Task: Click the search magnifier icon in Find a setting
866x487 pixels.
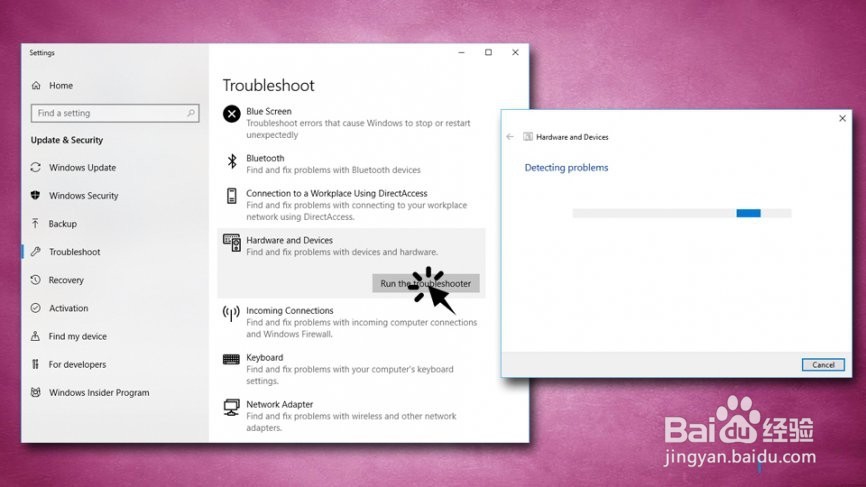Action: [191, 113]
